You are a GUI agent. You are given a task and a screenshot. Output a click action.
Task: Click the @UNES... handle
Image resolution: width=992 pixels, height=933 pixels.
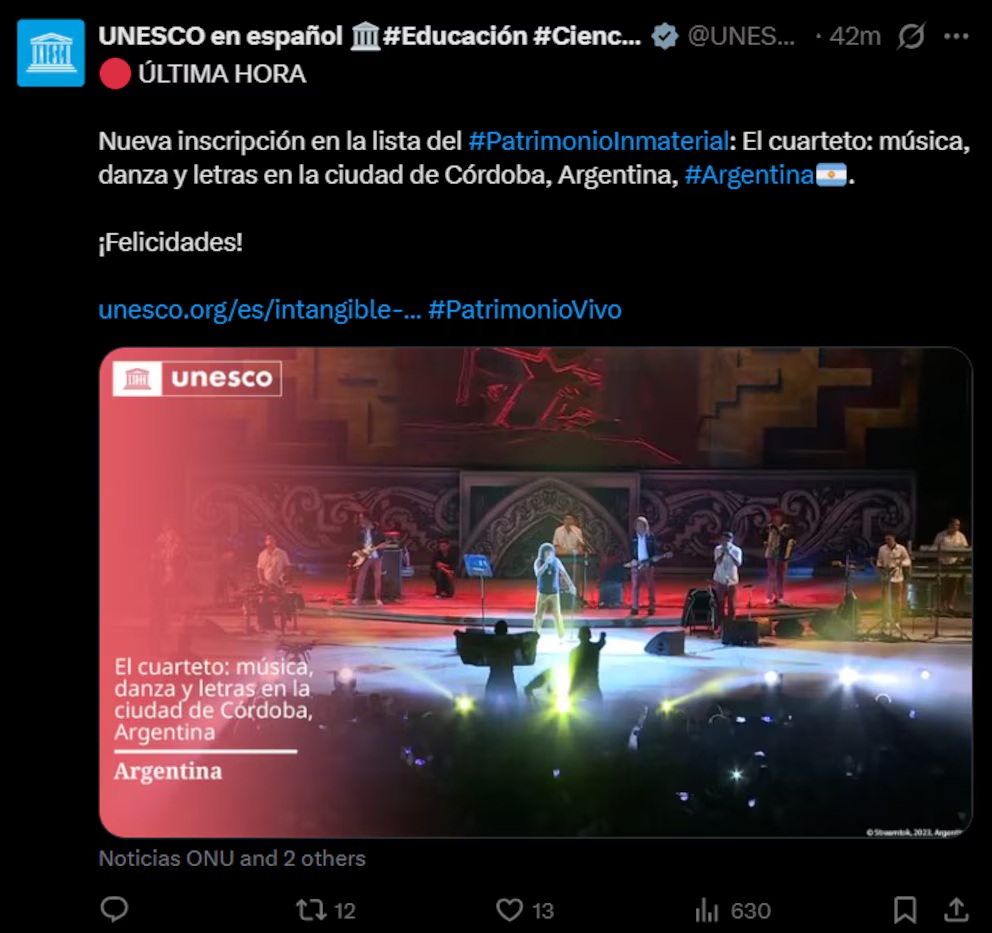(741, 36)
